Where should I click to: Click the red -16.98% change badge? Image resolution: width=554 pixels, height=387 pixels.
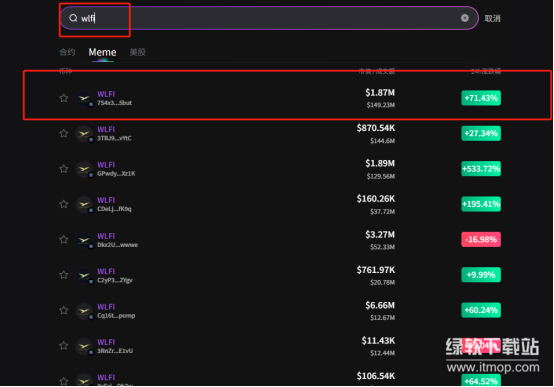click(481, 239)
